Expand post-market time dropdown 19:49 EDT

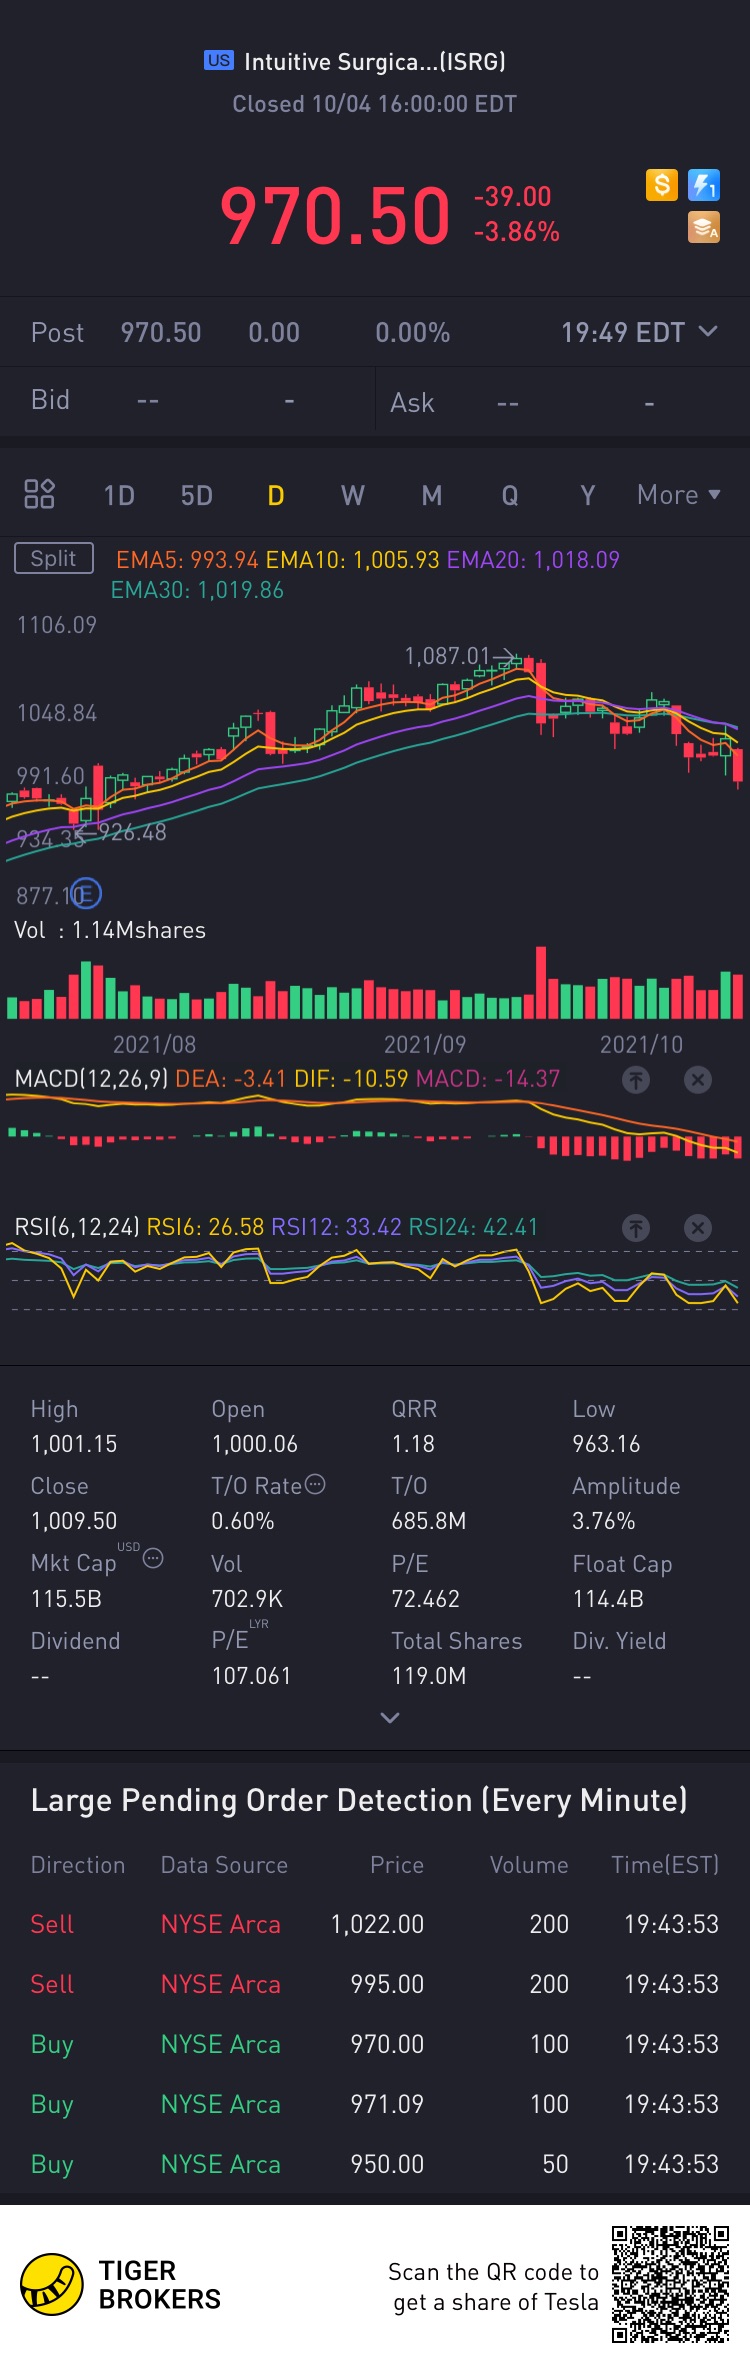pyautogui.click(x=639, y=332)
